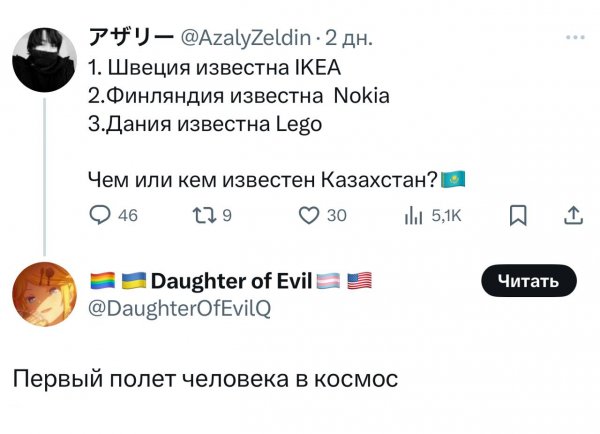600x434 pixels.
Task: Click the reply text about space flight
Action: tap(205, 380)
